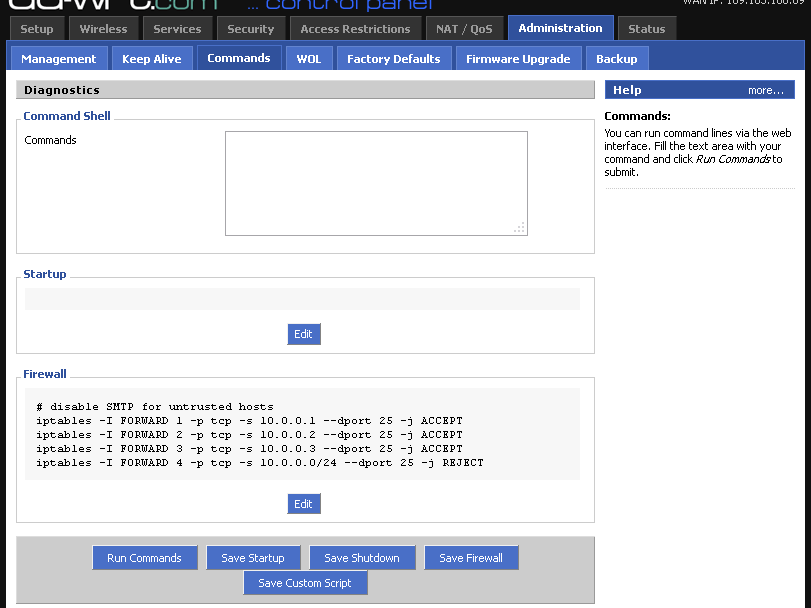Go to Factory Defaults sub-tab
This screenshot has width=811, height=608.
click(394, 58)
